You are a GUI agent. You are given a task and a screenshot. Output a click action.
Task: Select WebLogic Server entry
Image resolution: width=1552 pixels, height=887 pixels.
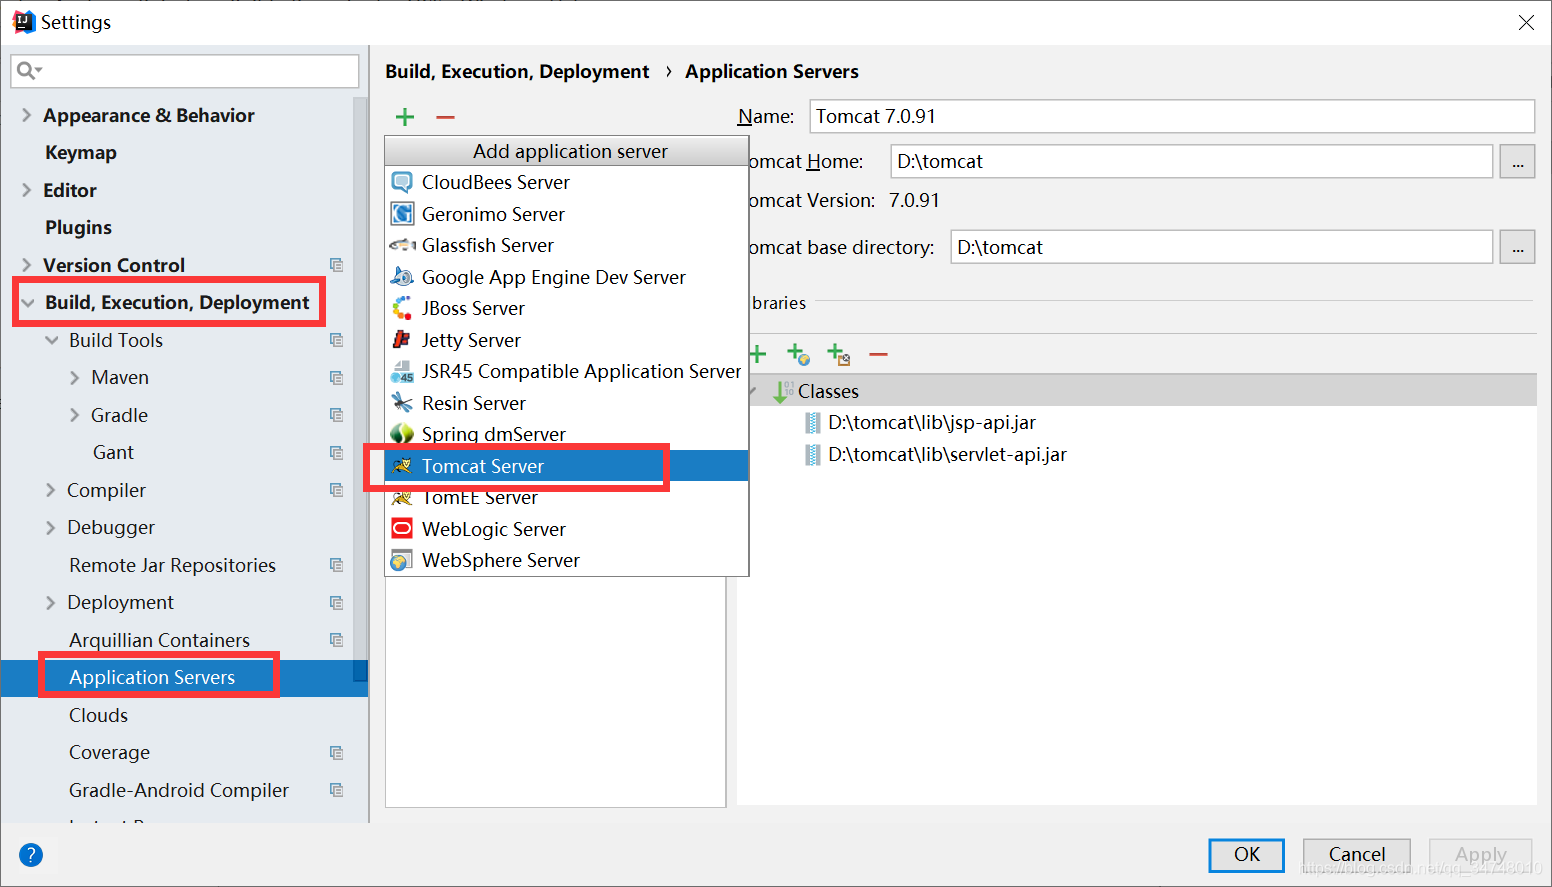566,529
